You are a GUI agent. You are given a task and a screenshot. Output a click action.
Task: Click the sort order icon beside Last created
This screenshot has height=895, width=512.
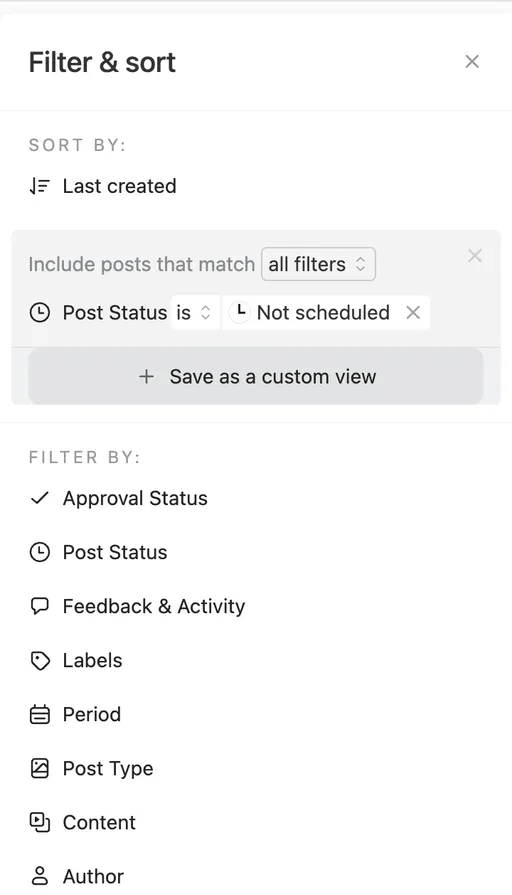point(39,186)
